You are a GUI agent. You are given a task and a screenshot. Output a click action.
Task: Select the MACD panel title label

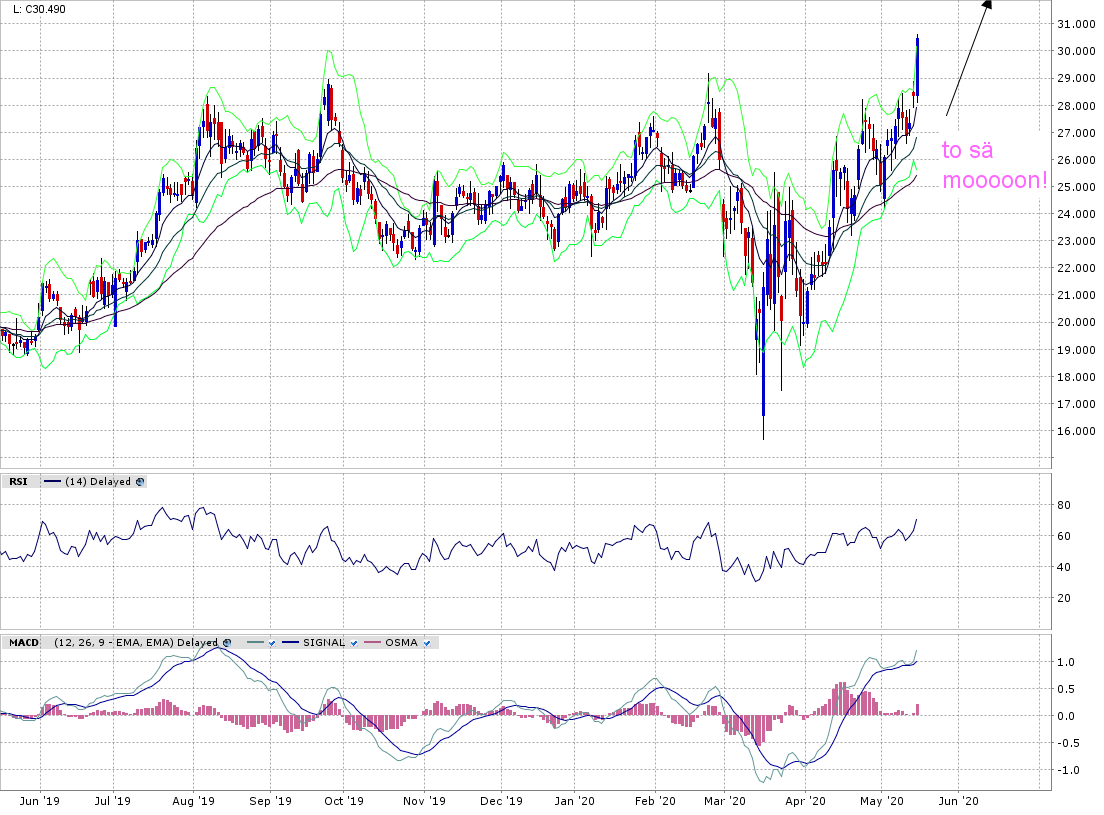pos(23,642)
